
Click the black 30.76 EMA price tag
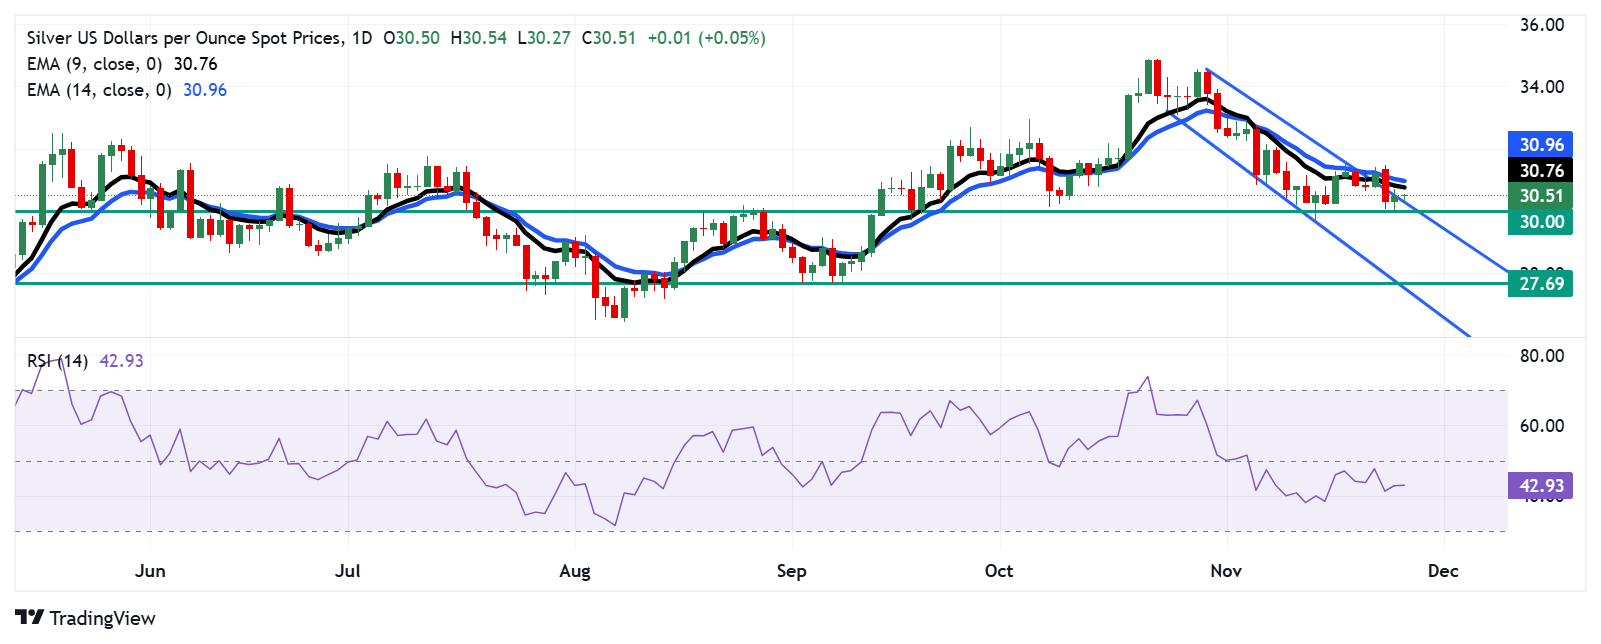coord(1540,171)
